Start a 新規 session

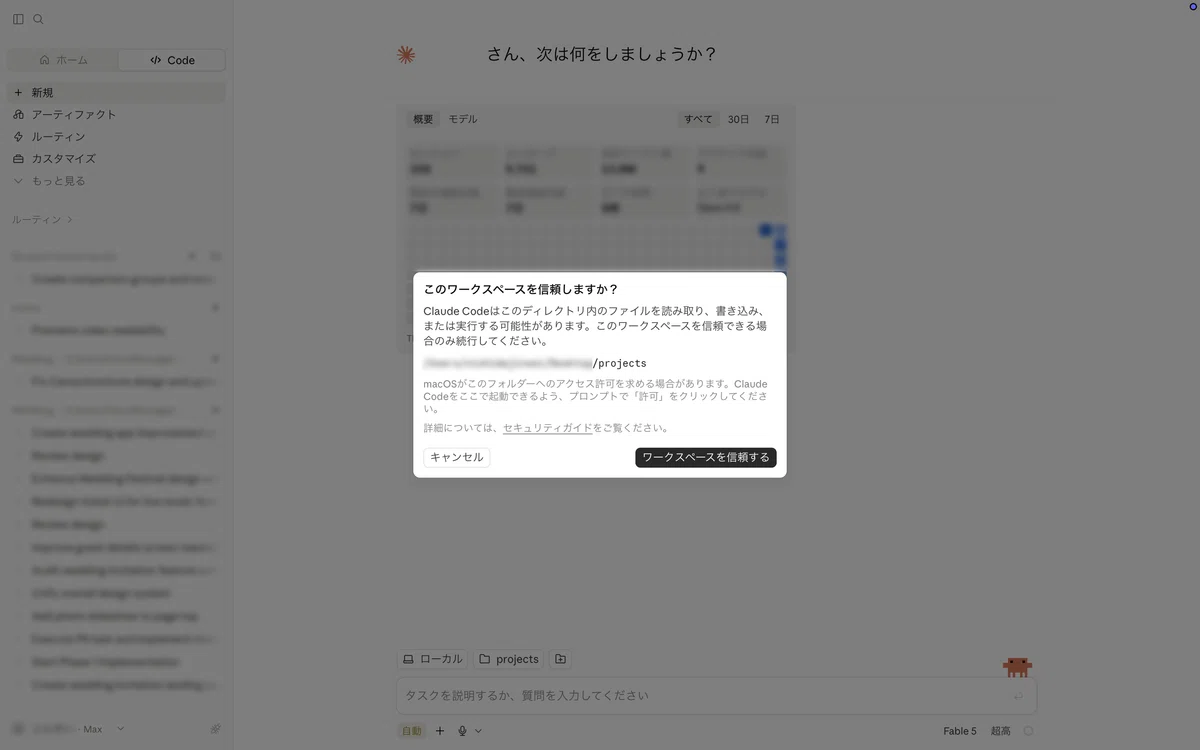tap(116, 92)
